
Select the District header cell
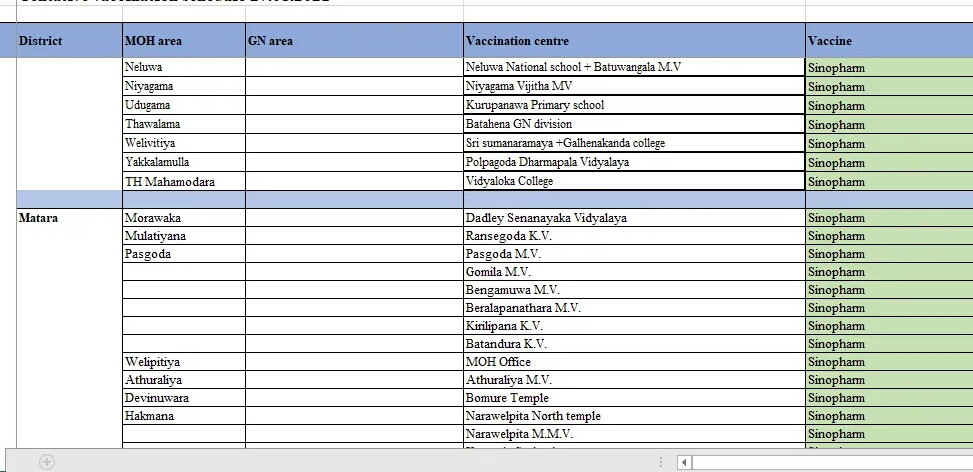69,41
